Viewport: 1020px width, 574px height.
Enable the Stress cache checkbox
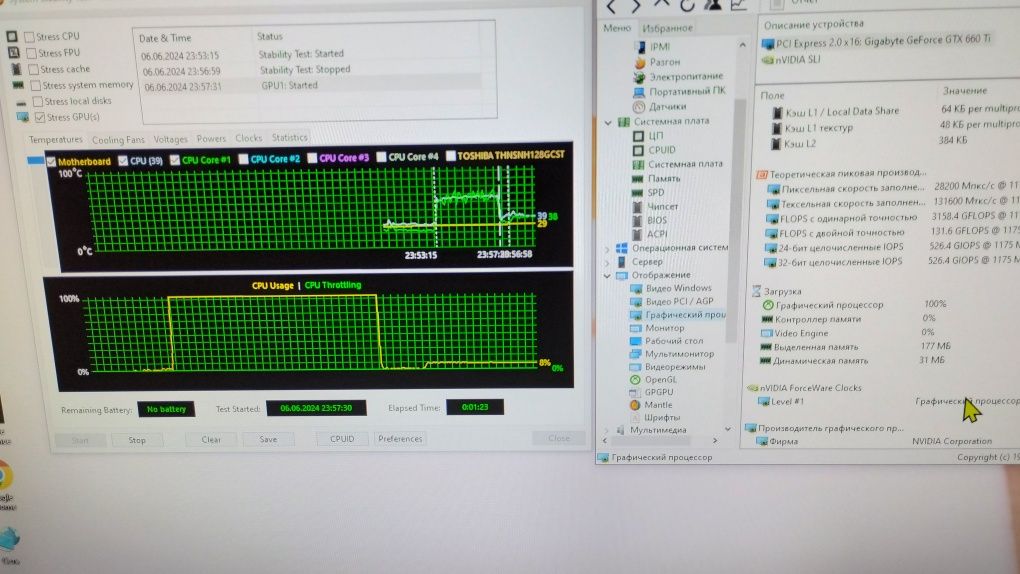pyautogui.click(x=33, y=69)
